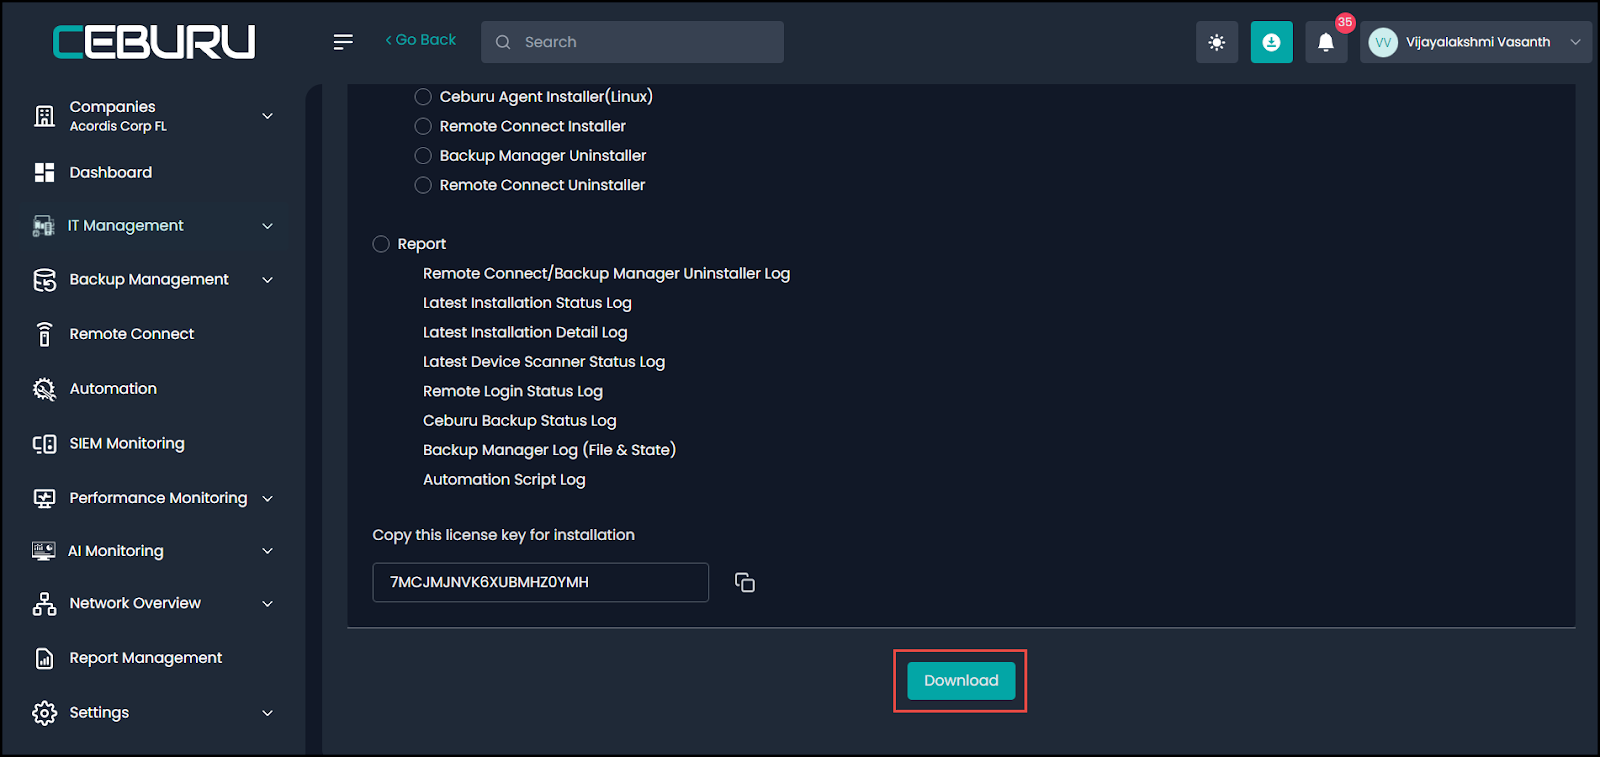The image size is (1600, 757).
Task: Click the Companies building icon
Action: [x=44, y=116]
